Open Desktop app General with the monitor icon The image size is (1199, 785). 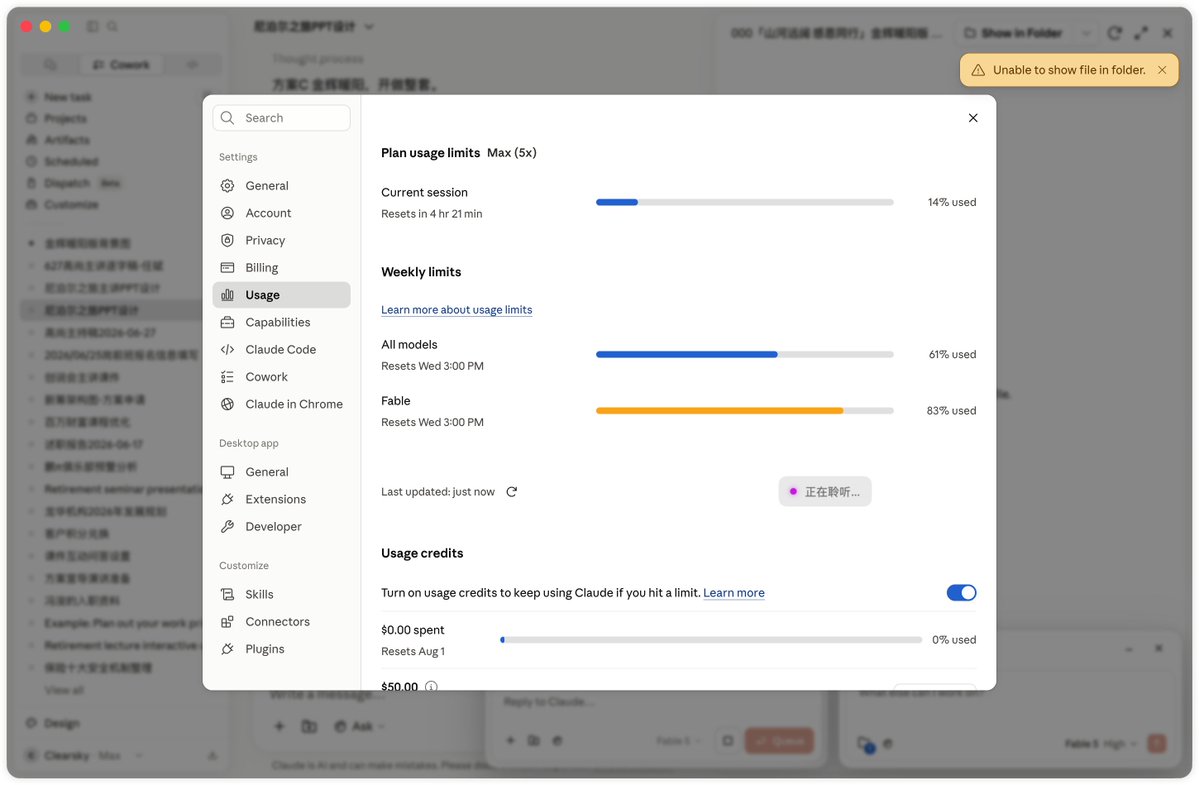point(281,472)
